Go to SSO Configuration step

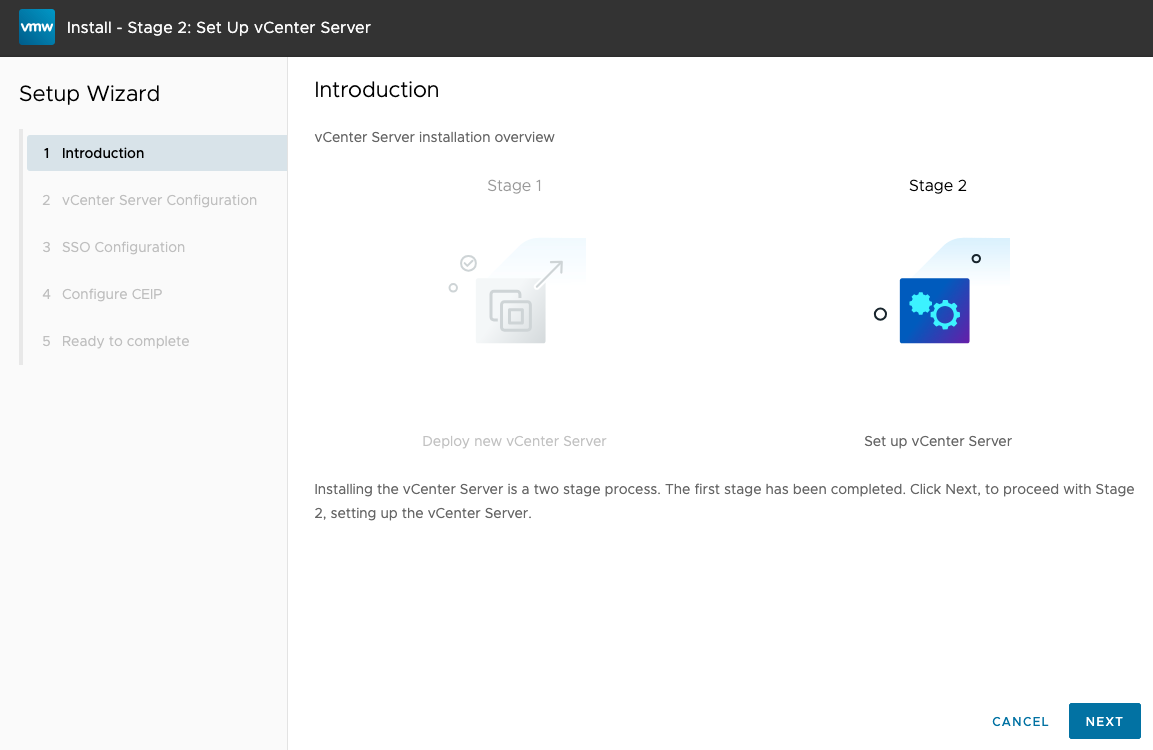[157, 247]
